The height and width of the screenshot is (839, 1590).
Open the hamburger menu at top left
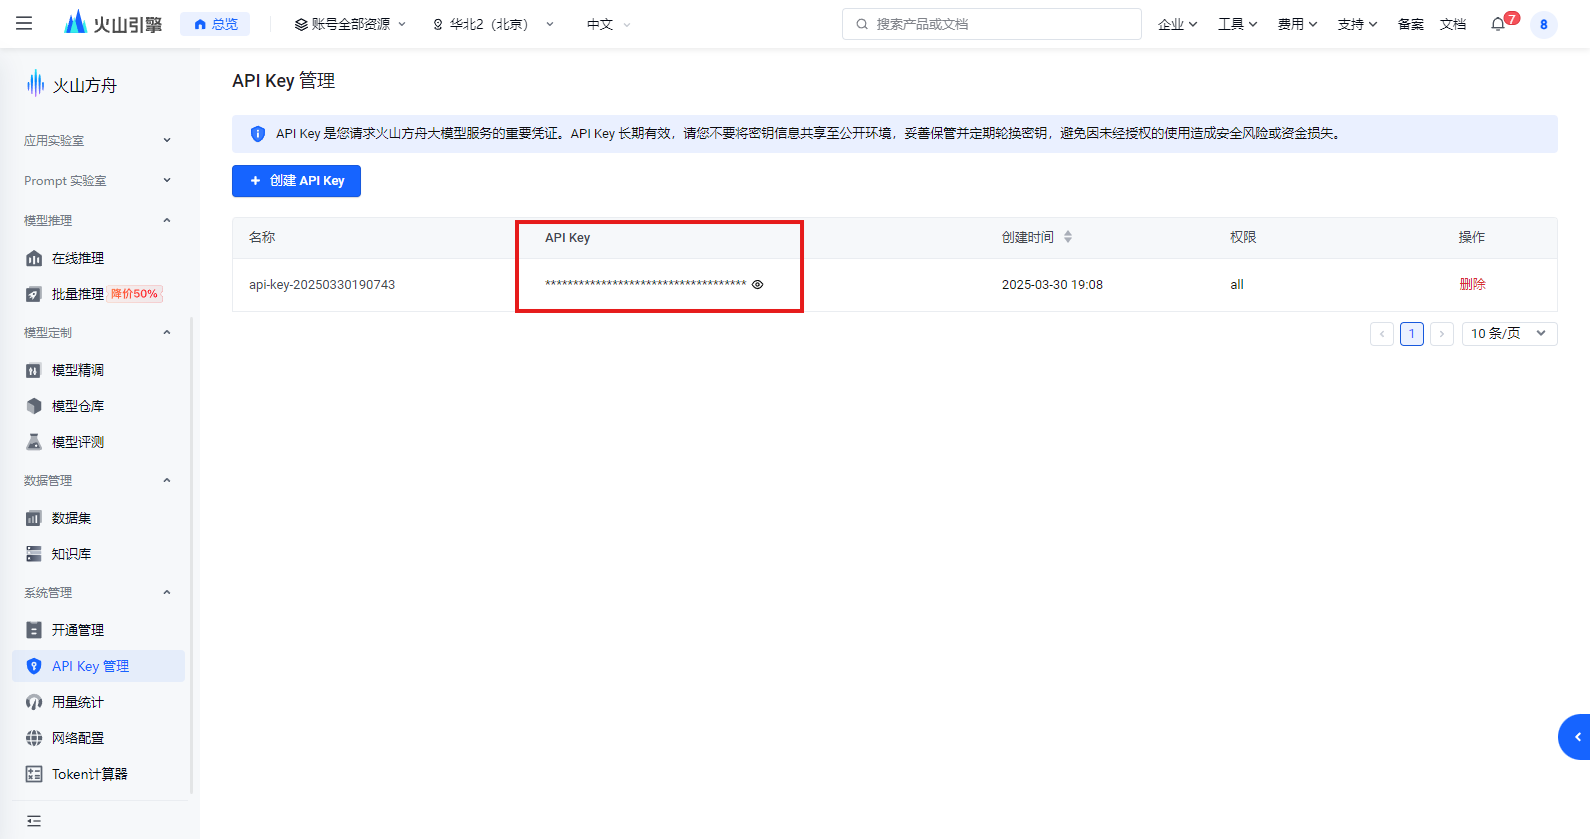[x=24, y=23]
